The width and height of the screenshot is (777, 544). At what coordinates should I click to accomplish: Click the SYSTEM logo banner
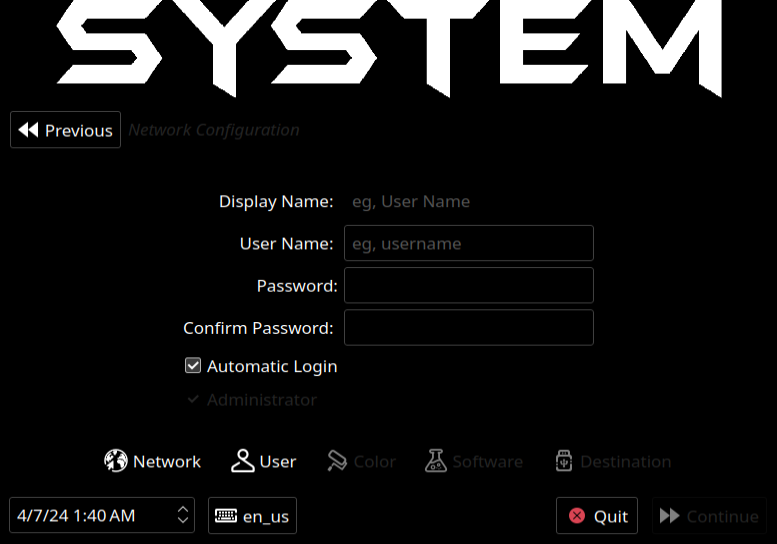388,45
